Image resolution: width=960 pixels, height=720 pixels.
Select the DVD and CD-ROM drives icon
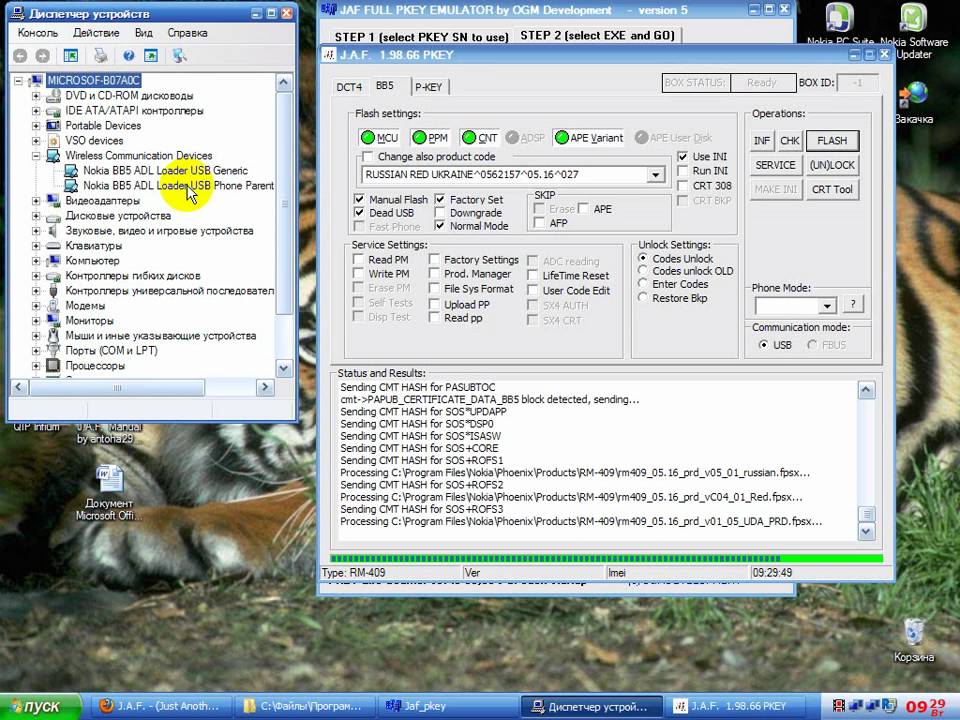click(x=53, y=96)
